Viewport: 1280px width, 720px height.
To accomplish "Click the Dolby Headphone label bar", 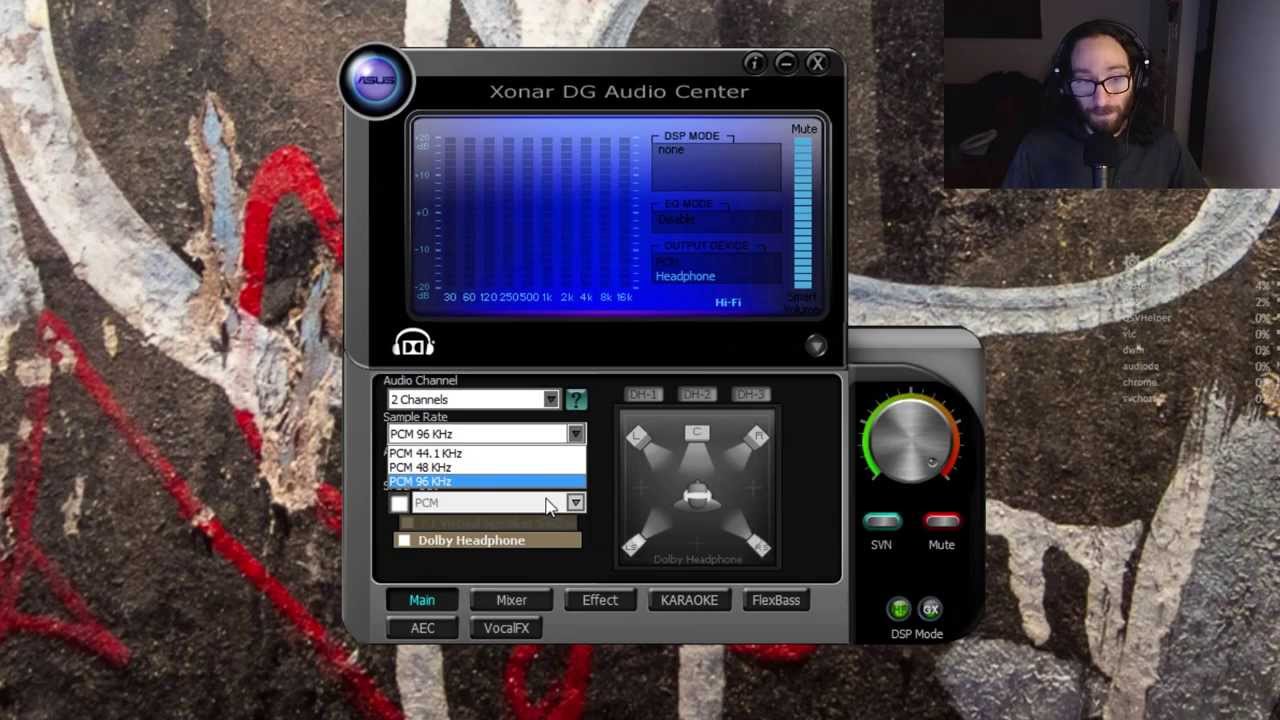I will pos(487,541).
